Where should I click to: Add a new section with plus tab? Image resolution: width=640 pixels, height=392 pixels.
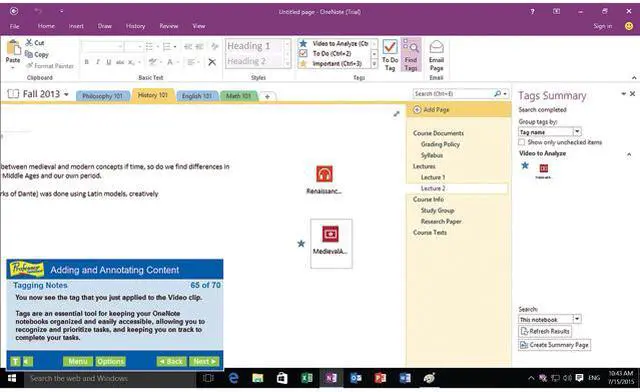coord(267,96)
